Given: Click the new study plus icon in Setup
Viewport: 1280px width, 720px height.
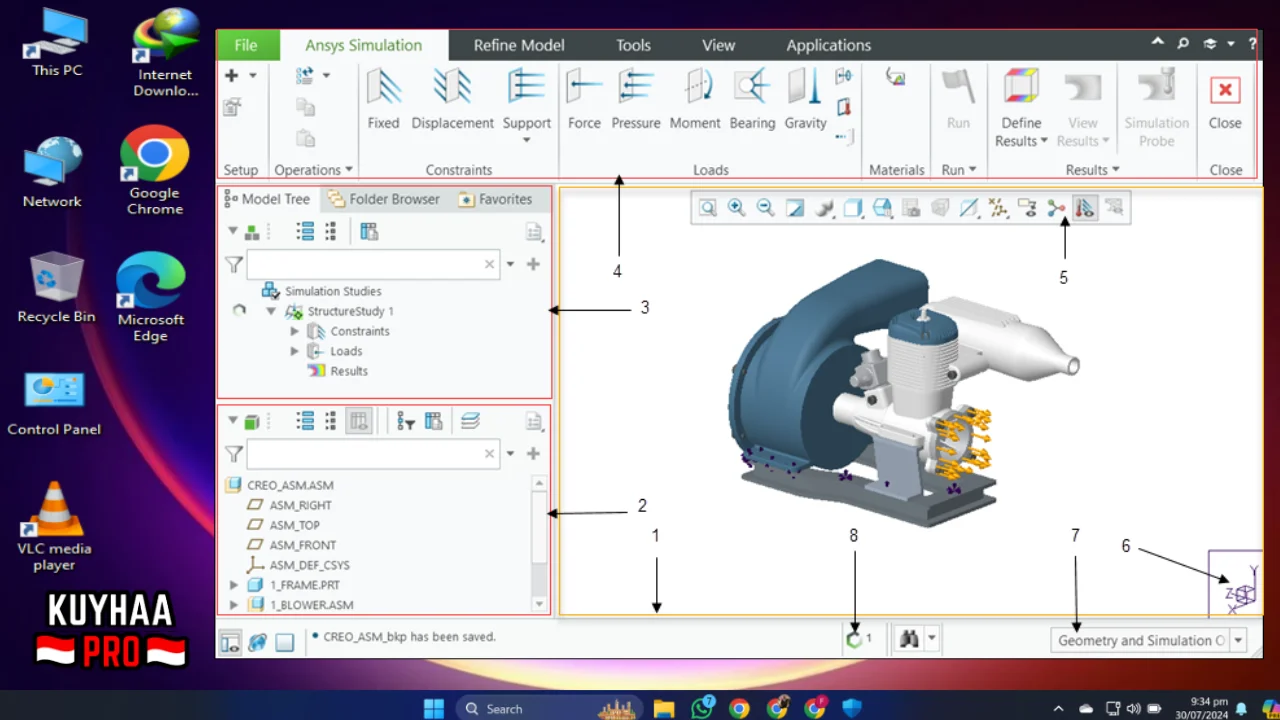Looking at the screenshot, I should coord(231,76).
